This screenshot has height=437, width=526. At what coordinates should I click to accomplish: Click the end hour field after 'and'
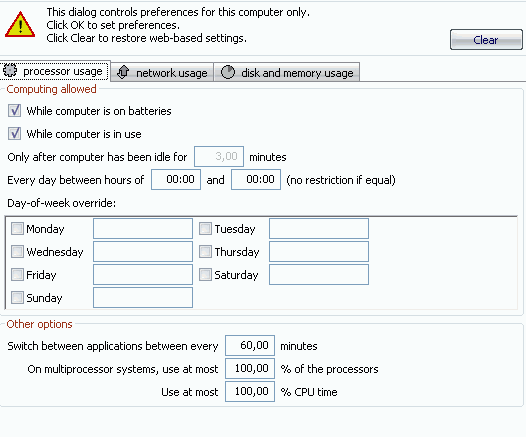pyautogui.click(x=256, y=179)
